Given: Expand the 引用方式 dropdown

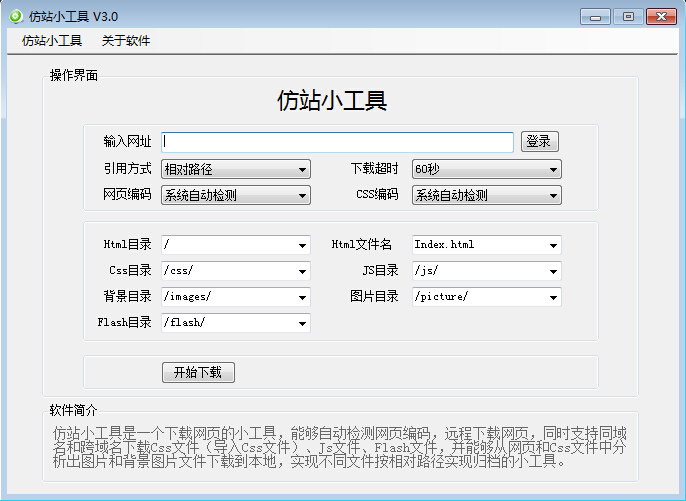Looking at the screenshot, I should click(236, 170).
